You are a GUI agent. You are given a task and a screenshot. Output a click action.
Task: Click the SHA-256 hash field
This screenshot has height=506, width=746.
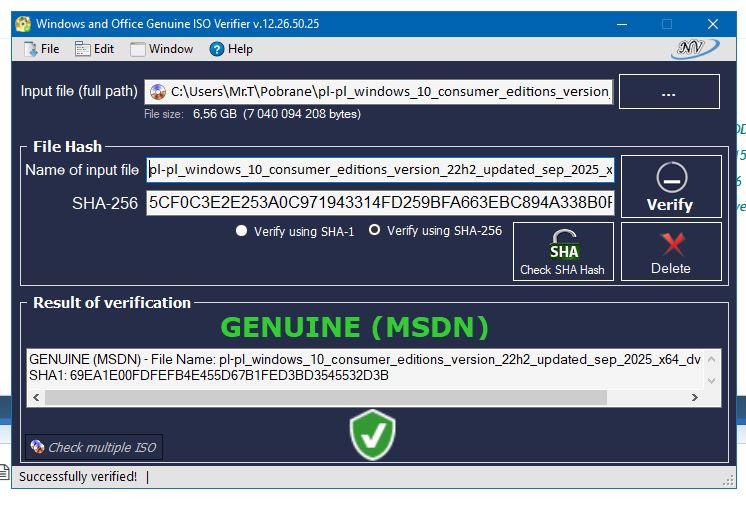point(380,203)
